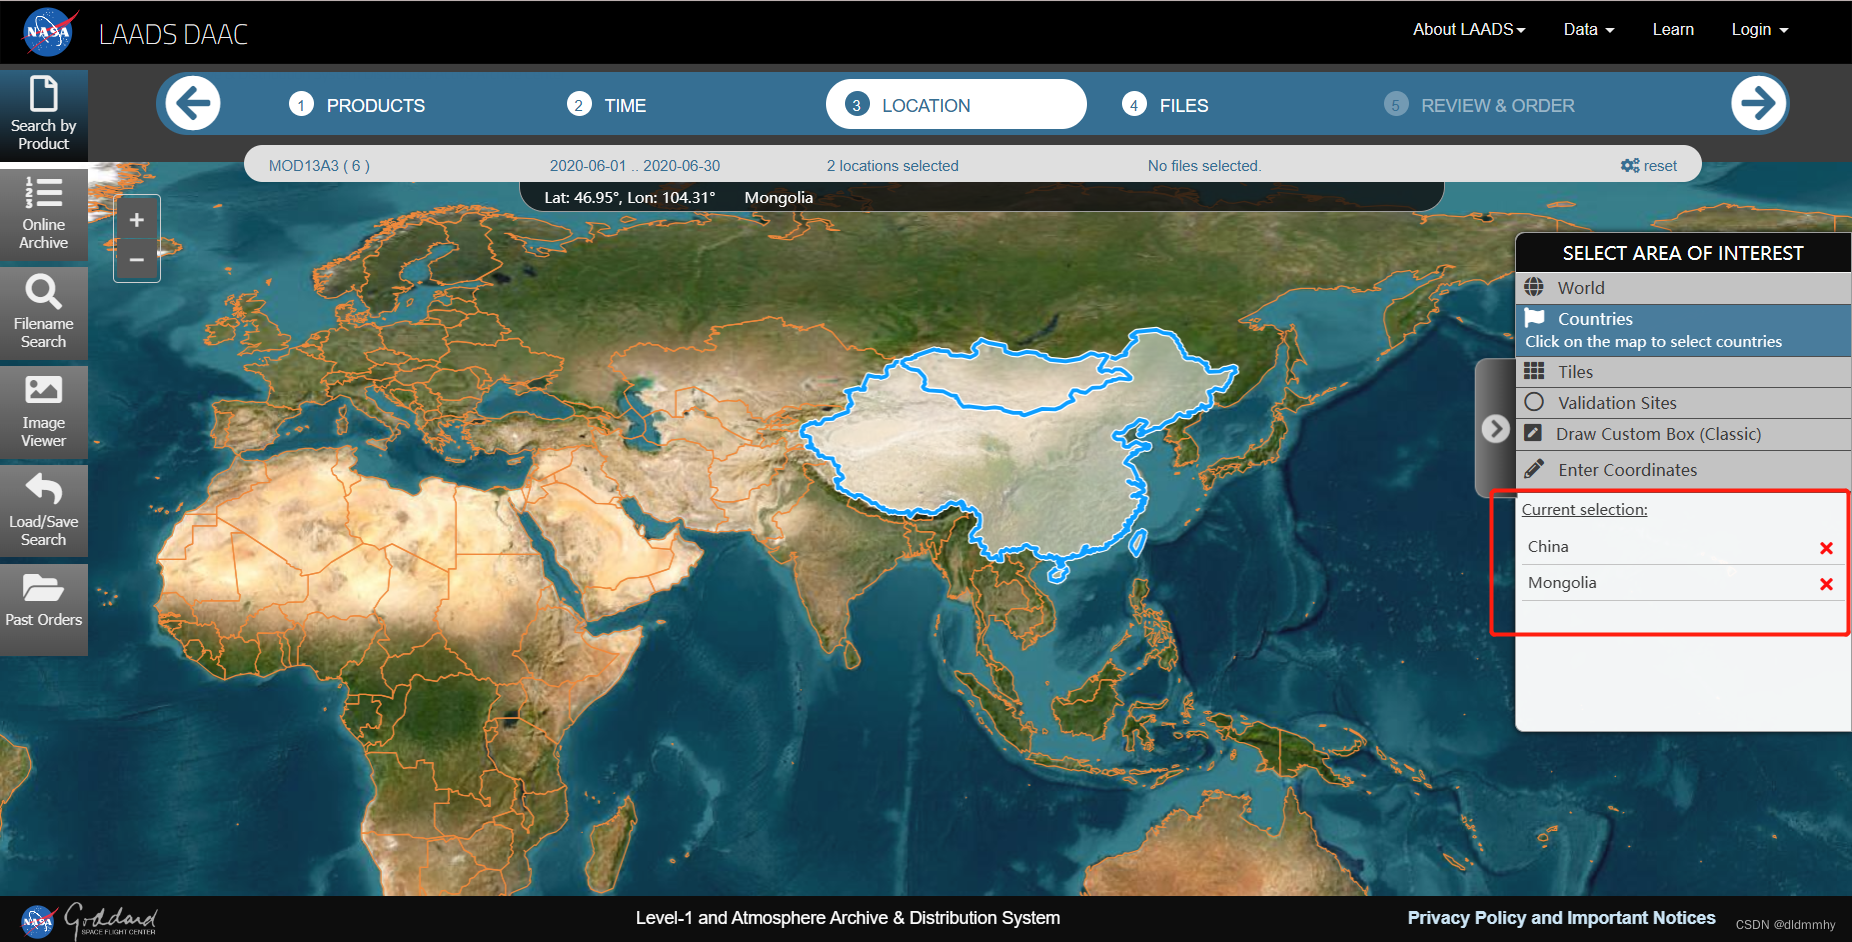The height and width of the screenshot is (942, 1852).
Task: Choose Enter Coordinates option
Action: coord(1684,469)
